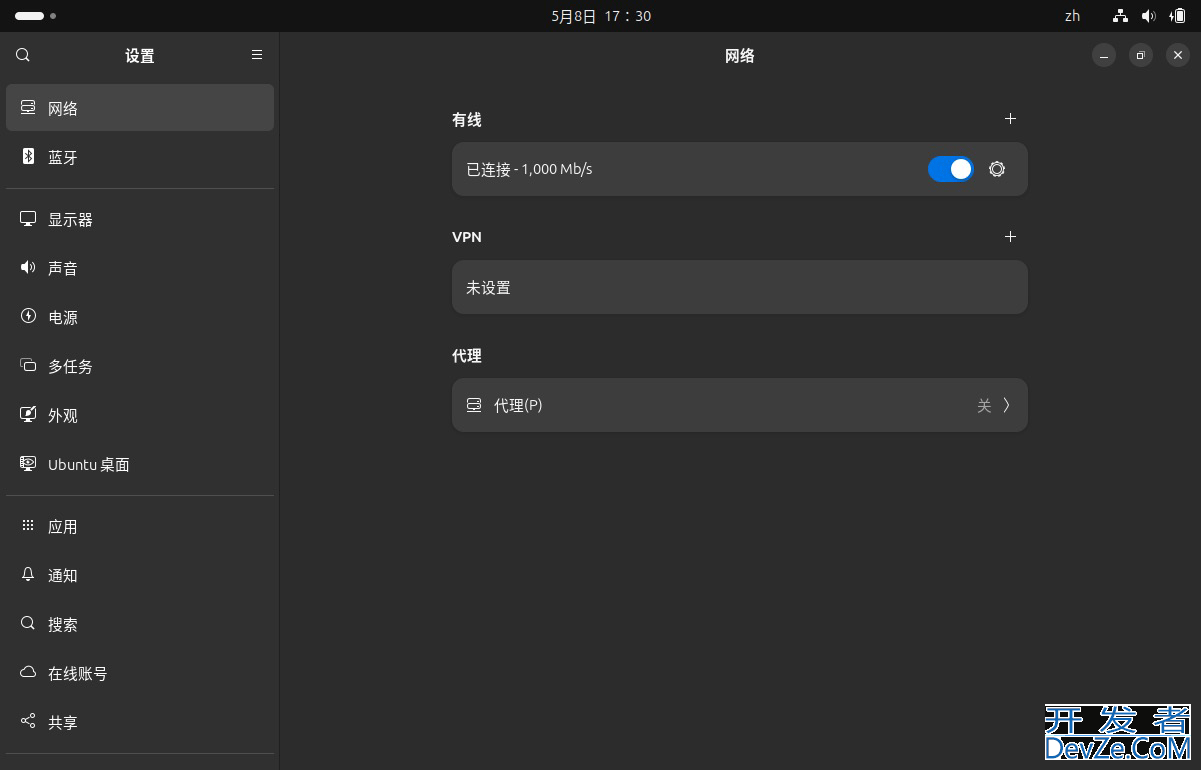This screenshot has width=1201, height=770.
Task: Open the 蓝牙 settings panel
Action: 140,157
